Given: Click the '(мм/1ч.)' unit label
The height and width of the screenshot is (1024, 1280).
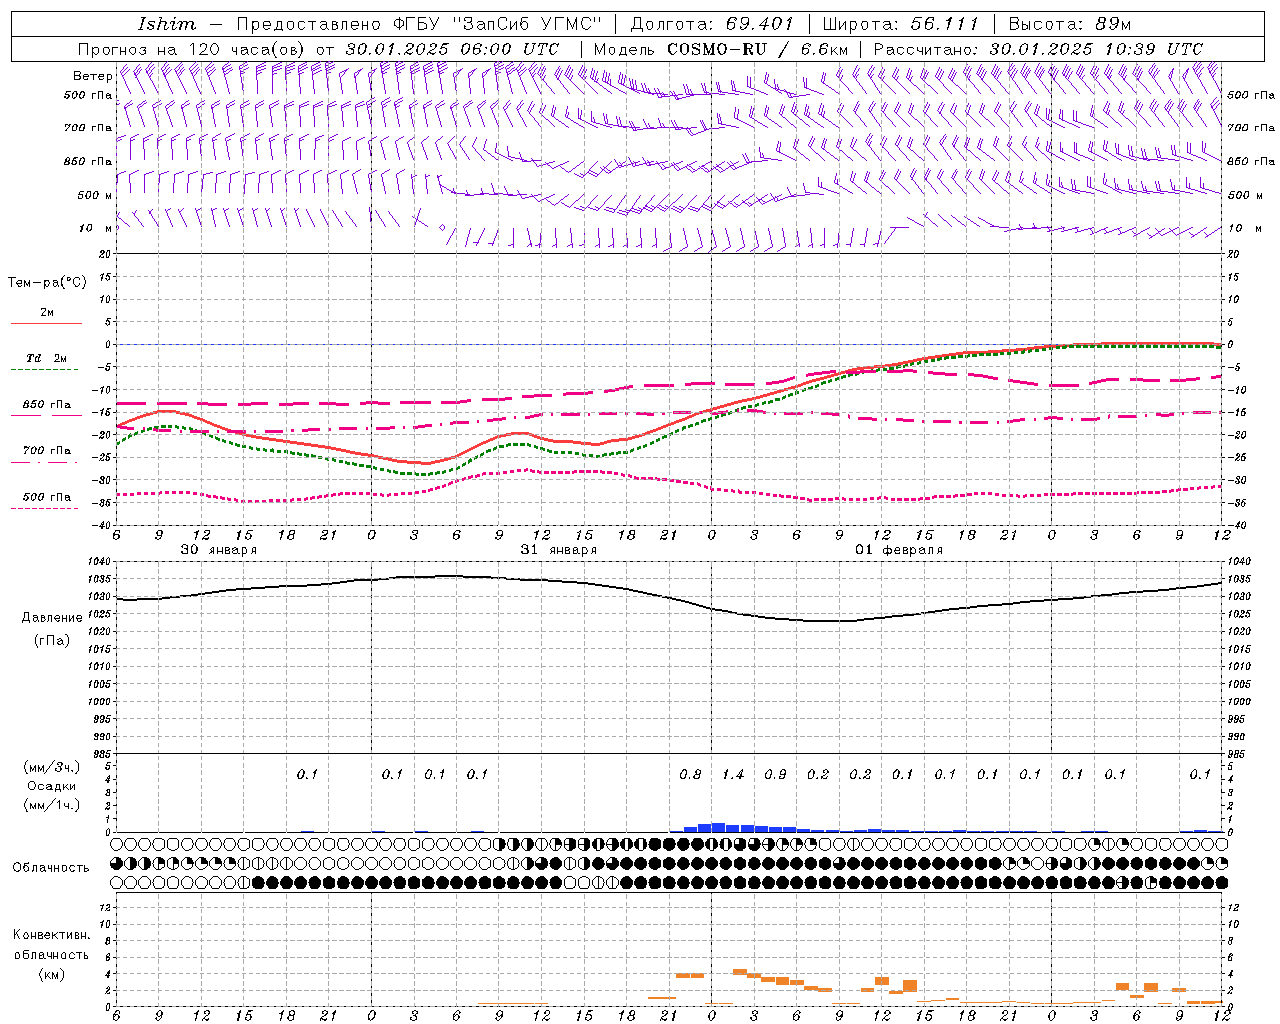Looking at the screenshot, I should (x=51, y=805).
